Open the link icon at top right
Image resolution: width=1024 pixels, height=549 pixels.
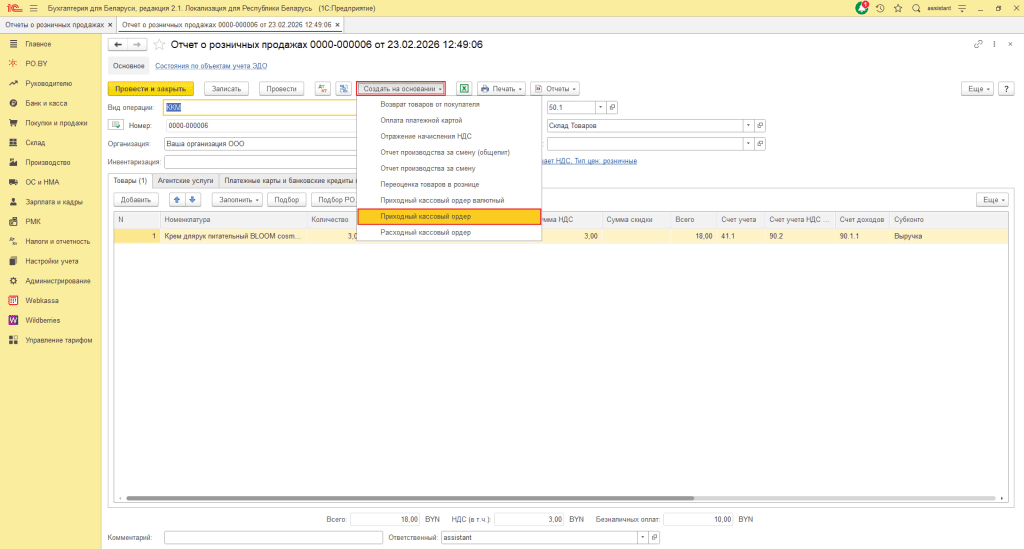[978, 45]
